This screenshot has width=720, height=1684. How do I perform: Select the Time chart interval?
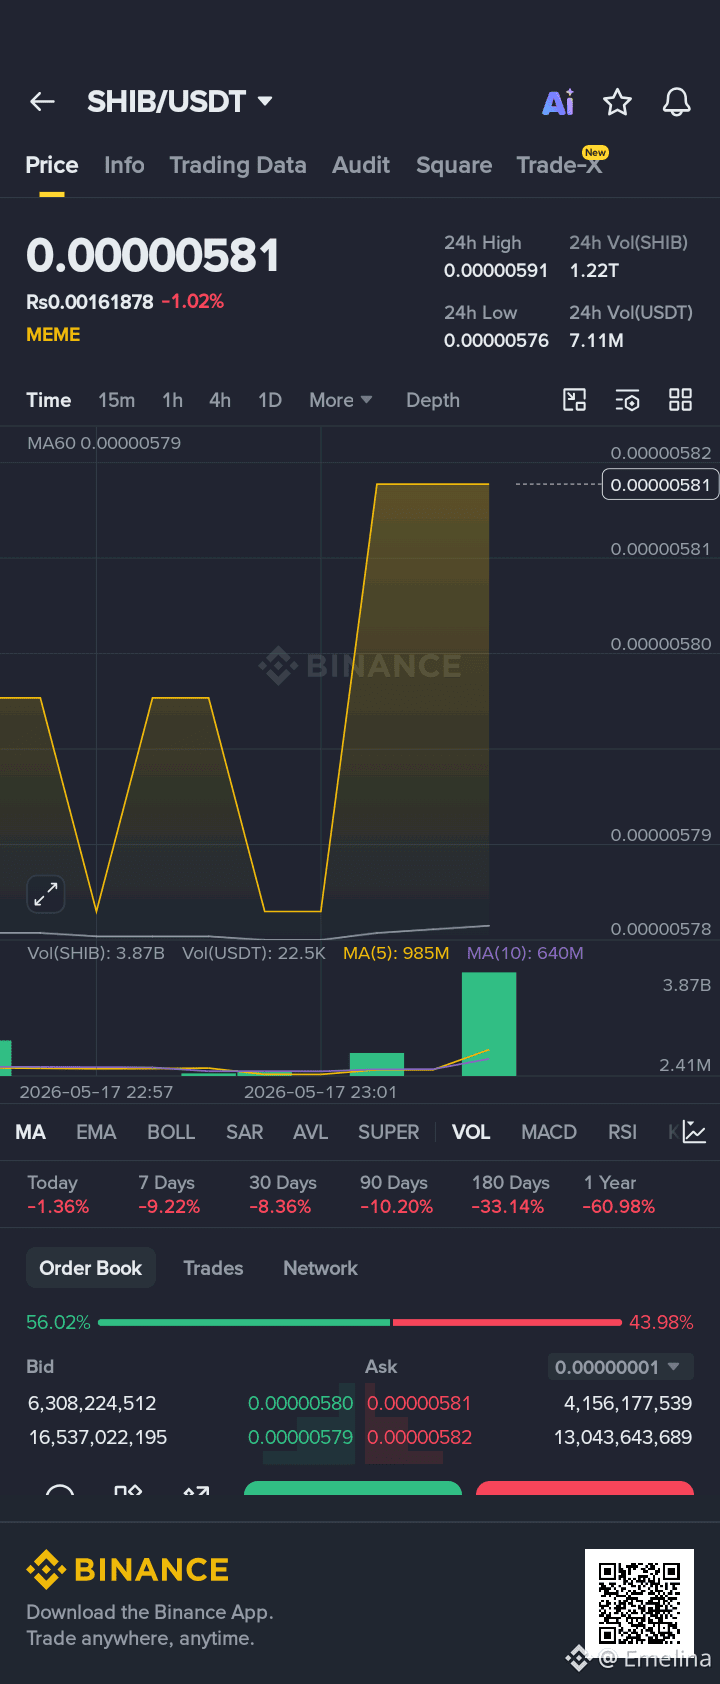pos(49,400)
